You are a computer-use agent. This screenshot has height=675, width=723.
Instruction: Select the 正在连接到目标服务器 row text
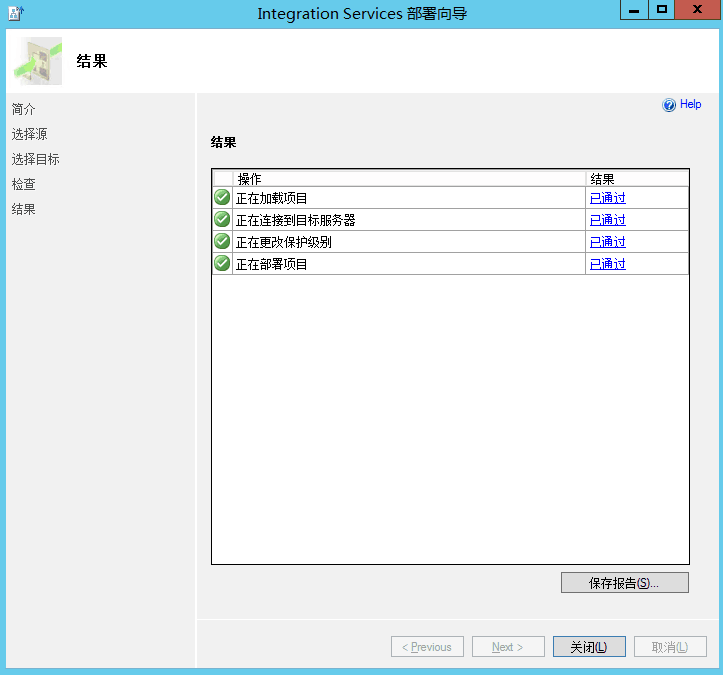[296, 220]
